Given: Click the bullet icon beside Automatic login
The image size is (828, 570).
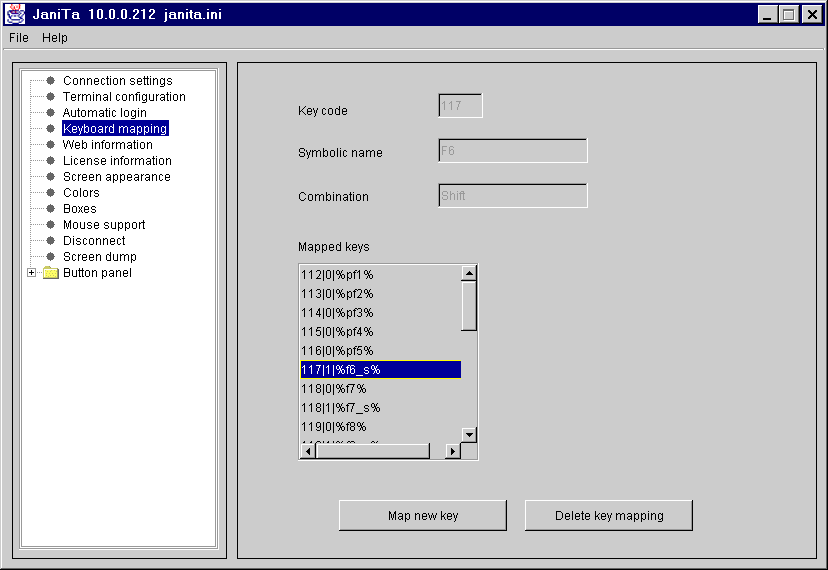Looking at the screenshot, I should click(51, 113).
